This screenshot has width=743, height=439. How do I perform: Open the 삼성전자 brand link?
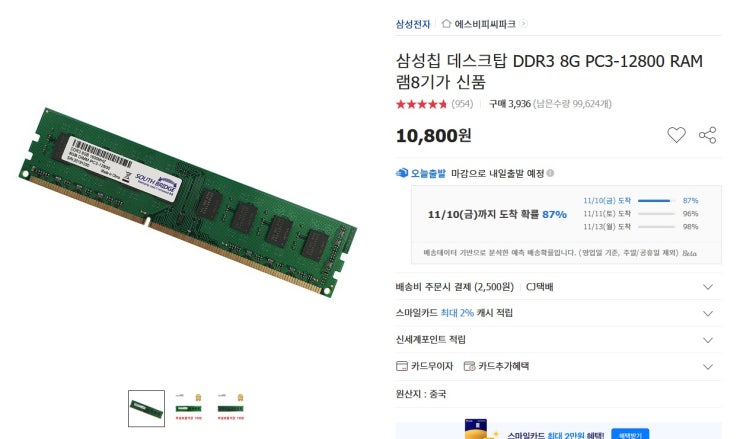pyautogui.click(x=413, y=24)
